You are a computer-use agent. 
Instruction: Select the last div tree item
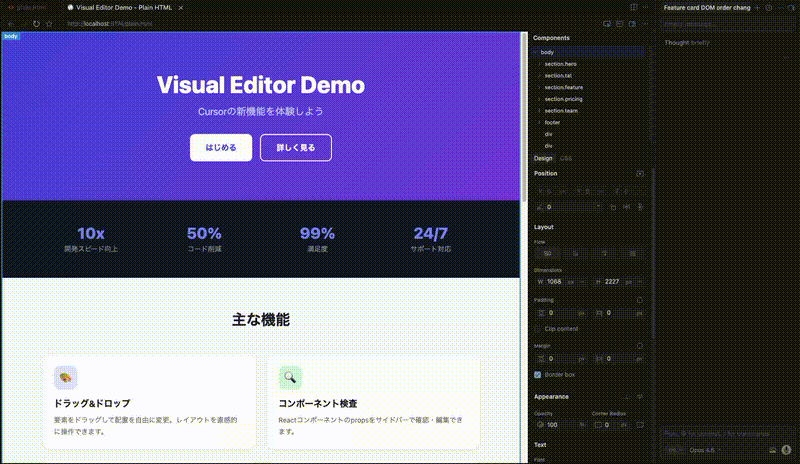coord(548,146)
